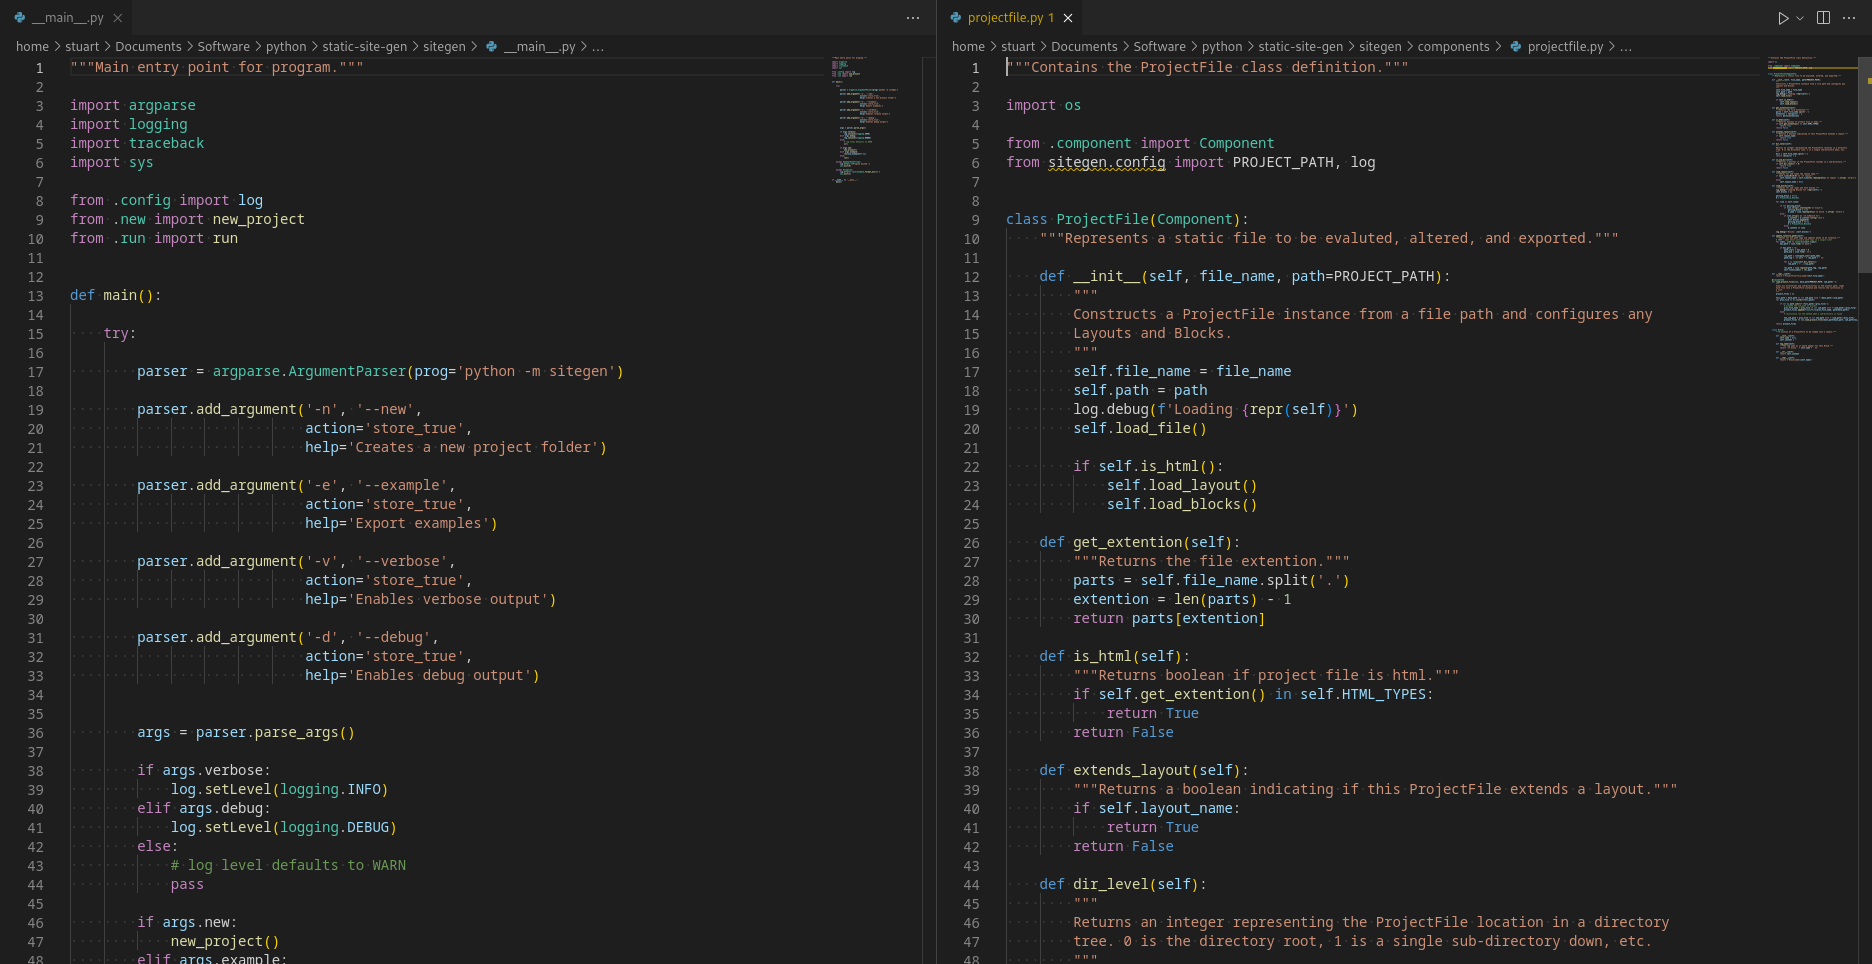Viewport: 1872px width, 964px height.
Task: Click 'return parts[extention]' line
Action: pos(1169,618)
